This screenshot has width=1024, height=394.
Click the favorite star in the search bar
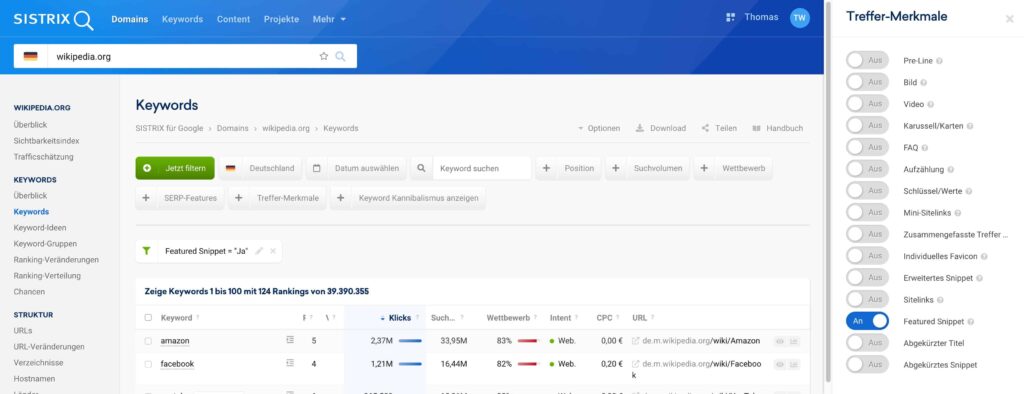pos(323,56)
